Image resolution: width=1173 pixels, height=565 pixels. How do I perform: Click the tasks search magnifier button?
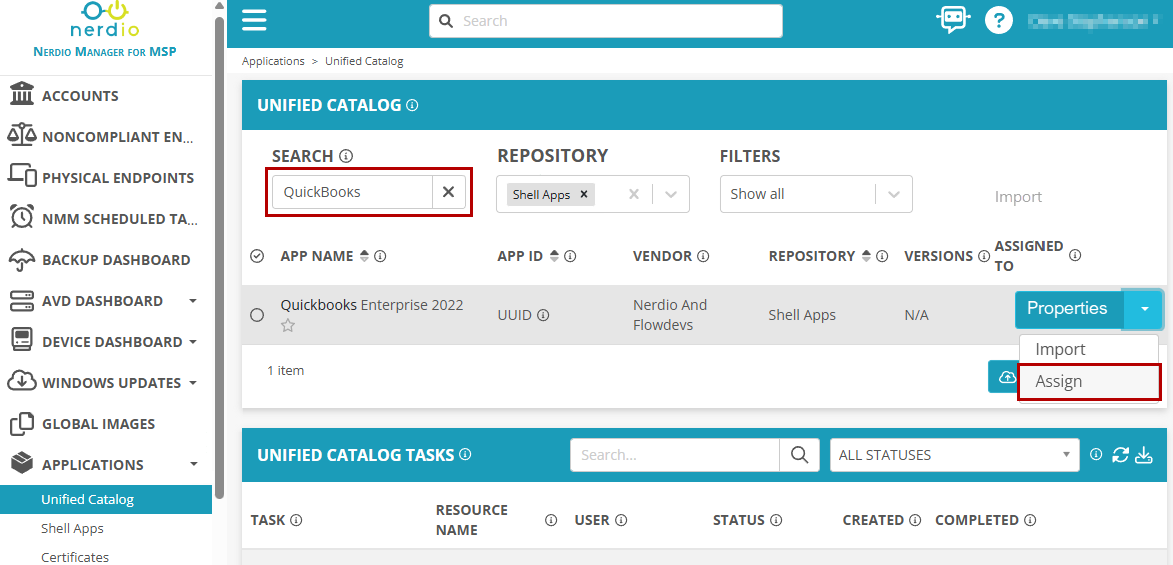pos(799,454)
